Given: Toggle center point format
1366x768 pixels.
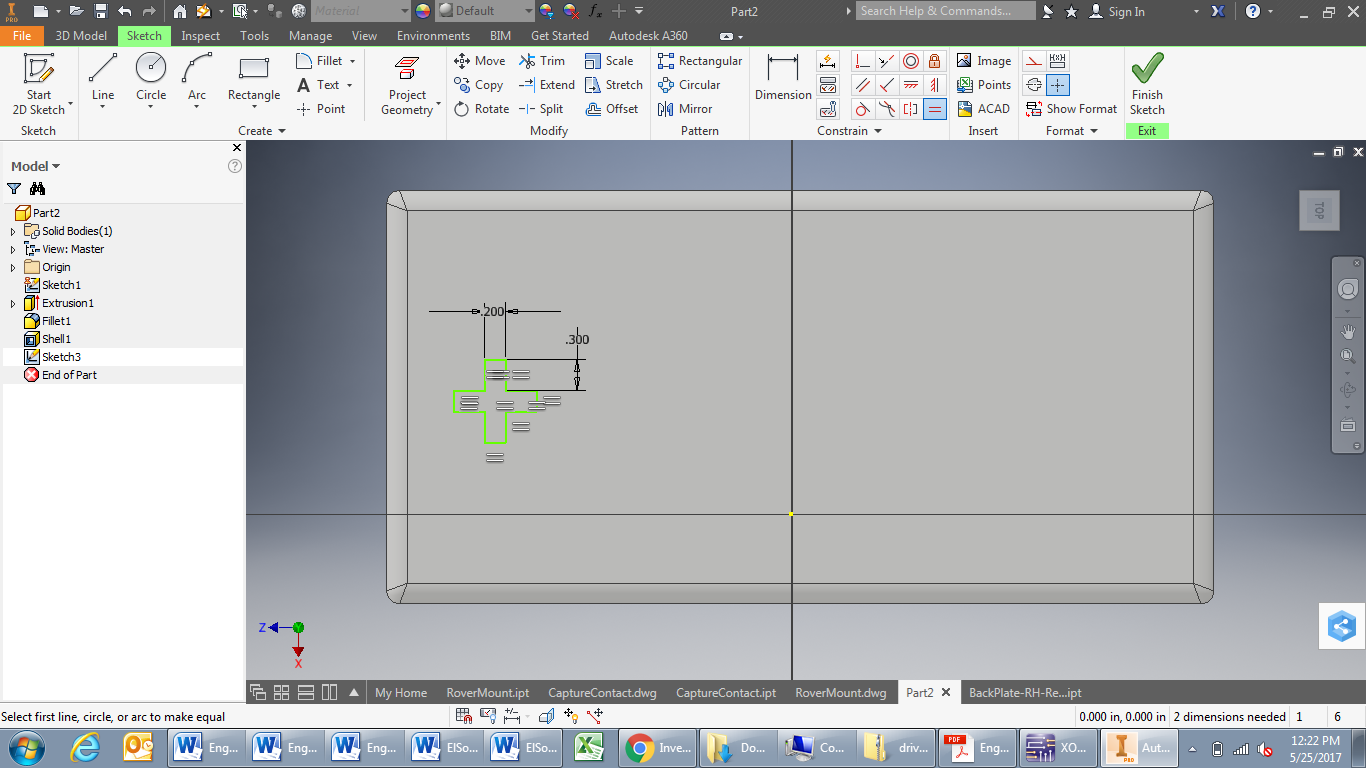Looking at the screenshot, I should click(x=1058, y=85).
